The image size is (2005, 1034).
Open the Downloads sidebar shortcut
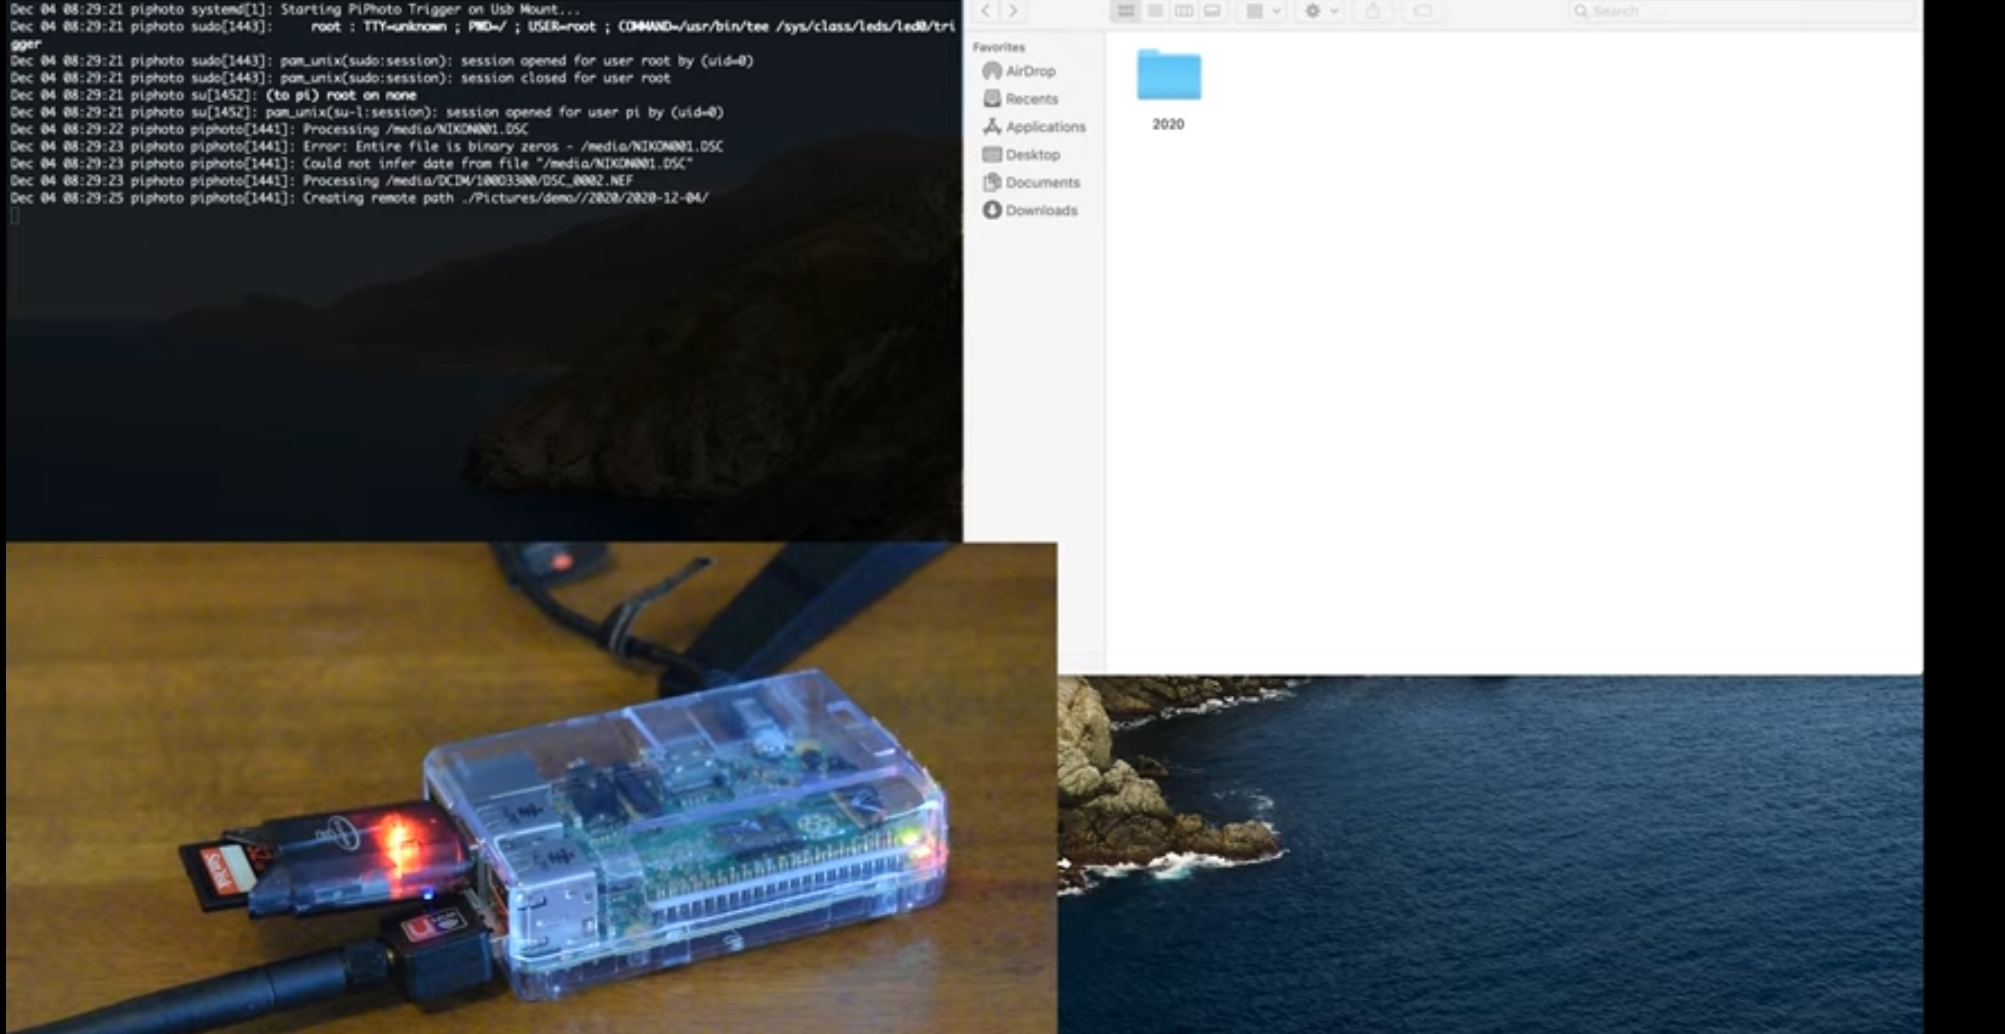(x=1041, y=210)
